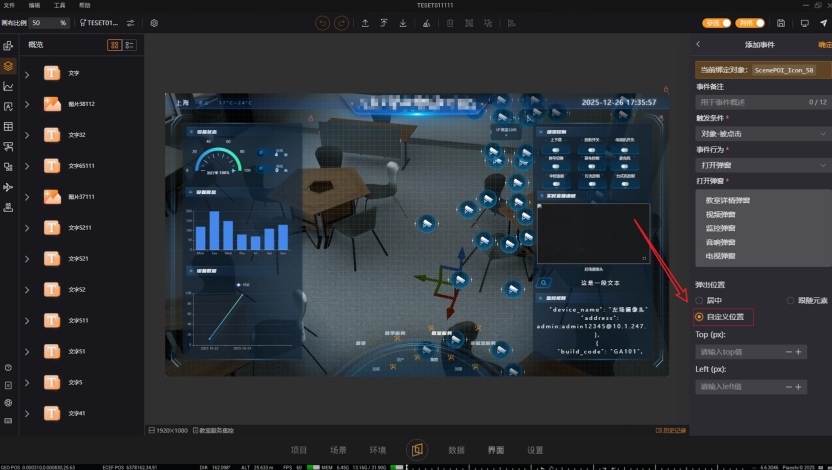Switch to the 场景 bottom tab
This screenshot has height=470, width=832.
click(x=338, y=450)
